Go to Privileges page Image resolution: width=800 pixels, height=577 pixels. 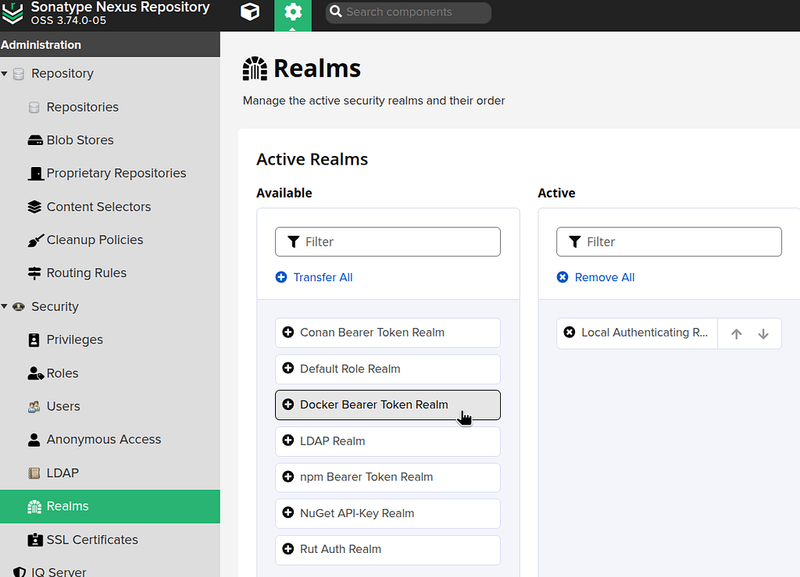tap(74, 340)
